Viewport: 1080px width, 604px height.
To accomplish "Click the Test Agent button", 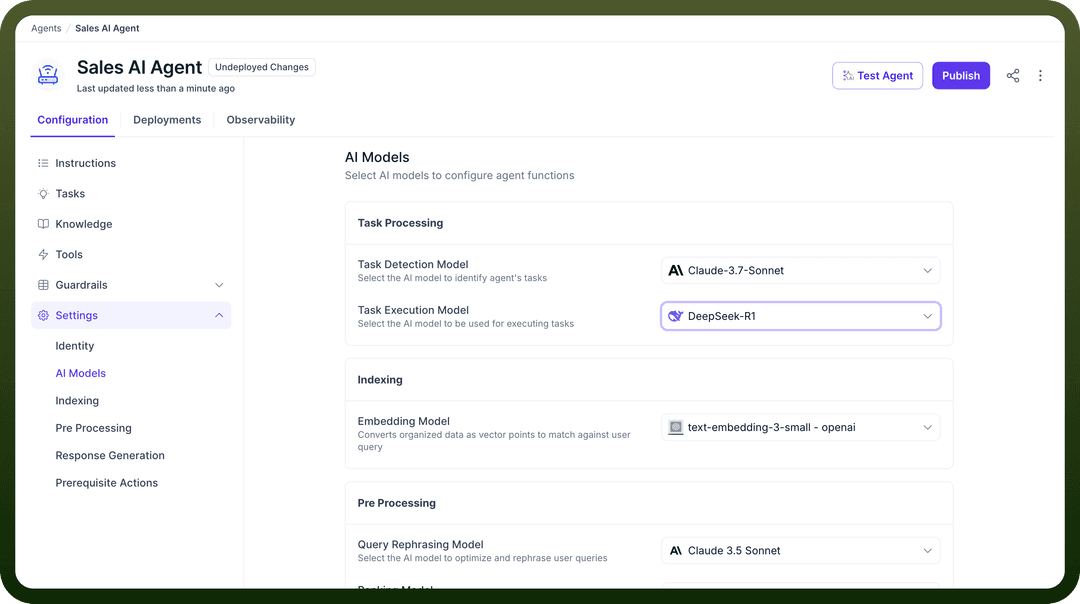I will pyautogui.click(x=878, y=76).
